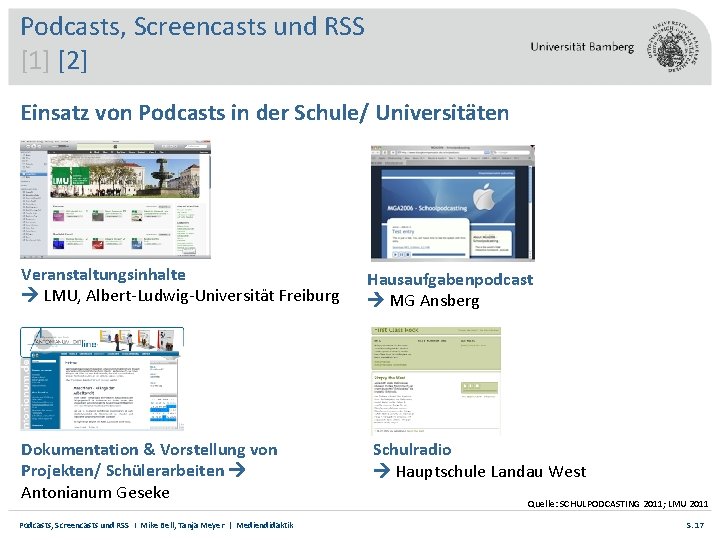Select text 'LMU, Albert-Ludwig-Universität Freiburg'
The height and width of the screenshot is (540, 720).
[x=191, y=296]
